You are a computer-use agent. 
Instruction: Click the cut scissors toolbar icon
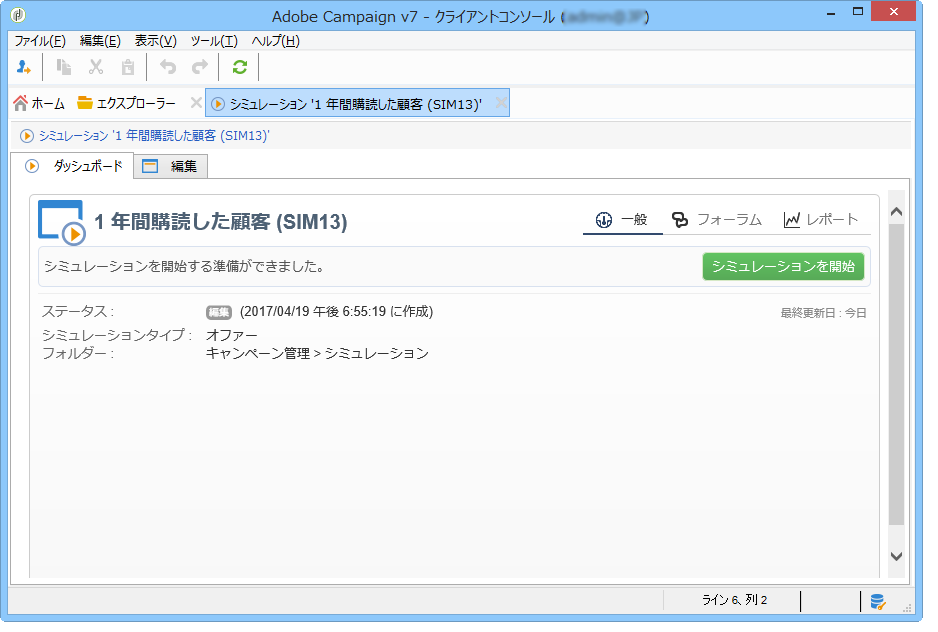pyautogui.click(x=96, y=67)
